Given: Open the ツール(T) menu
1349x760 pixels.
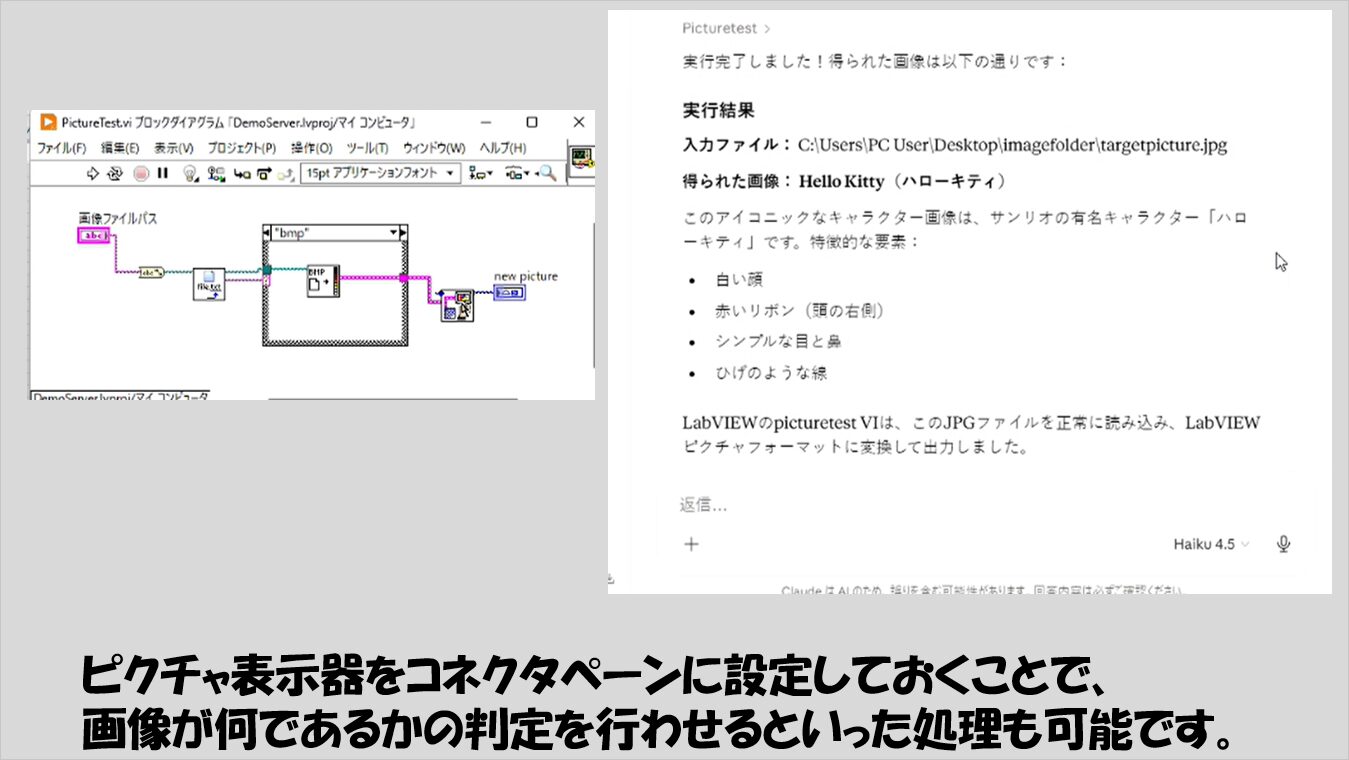Looking at the screenshot, I should coord(367,148).
